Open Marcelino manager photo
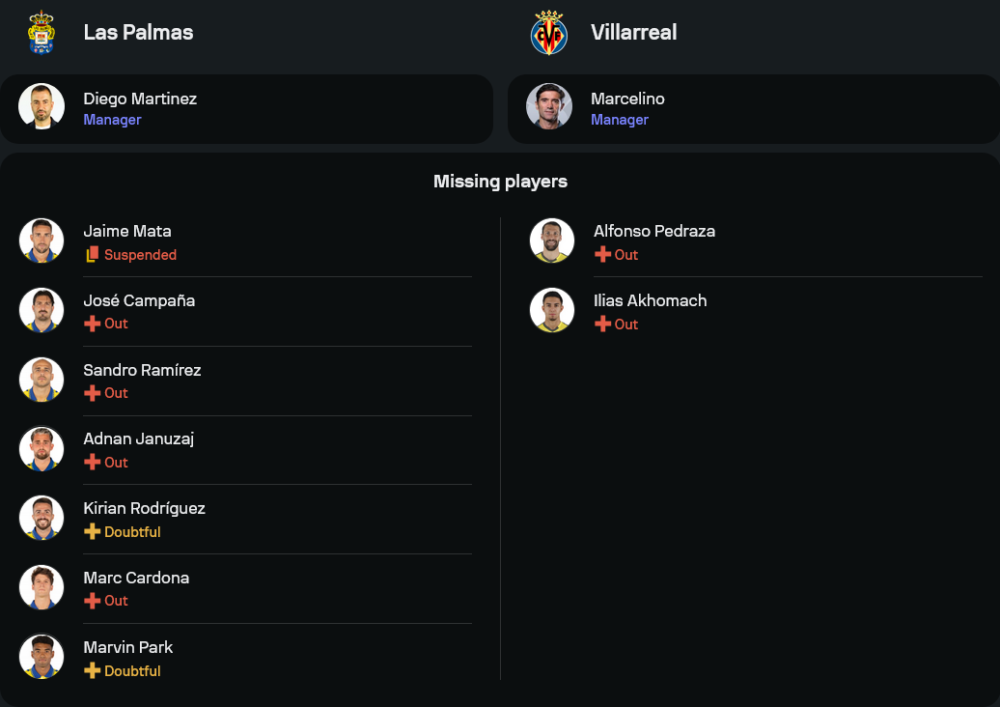This screenshot has width=1000, height=707. pos(549,107)
